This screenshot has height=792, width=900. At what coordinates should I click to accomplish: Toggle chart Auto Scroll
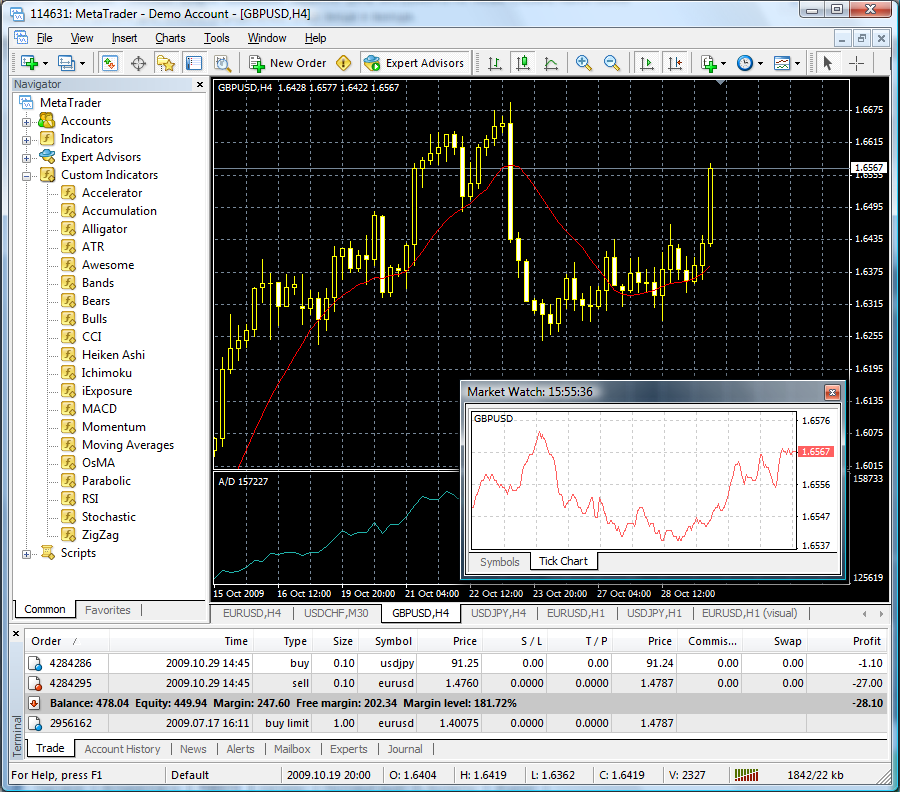point(646,63)
